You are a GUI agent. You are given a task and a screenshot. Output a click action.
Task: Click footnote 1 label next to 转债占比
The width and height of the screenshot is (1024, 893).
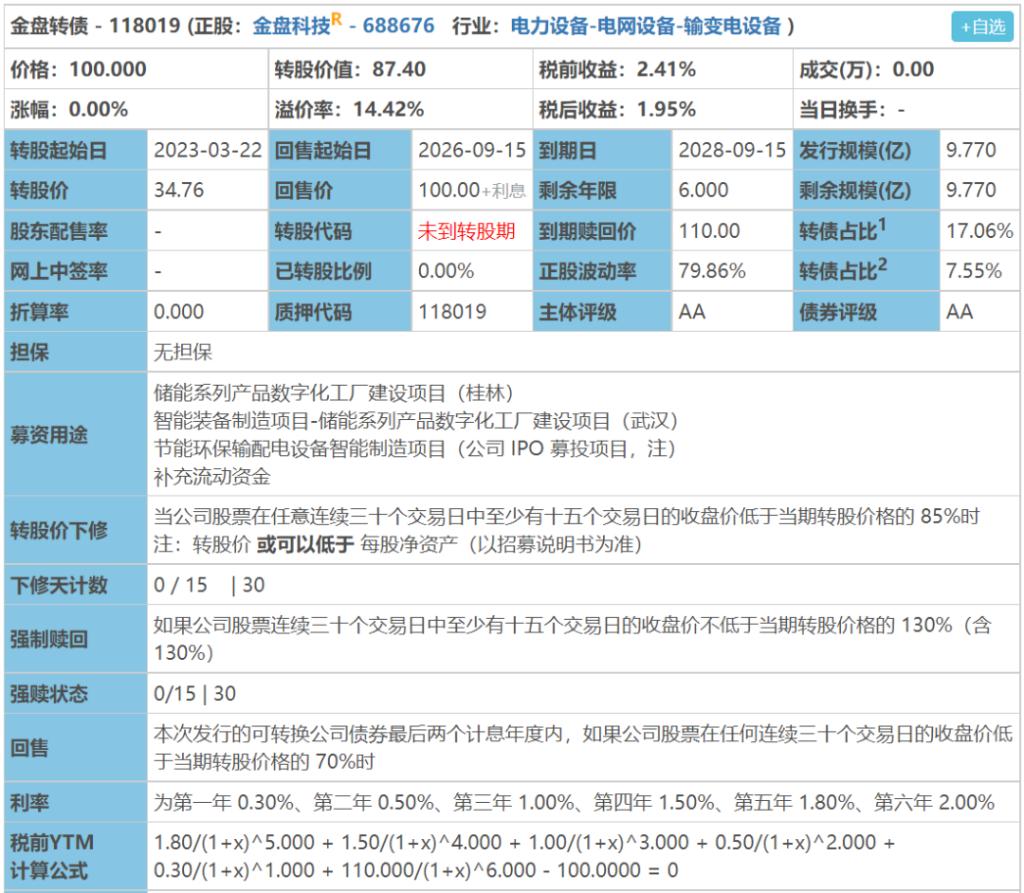[x=882, y=223]
